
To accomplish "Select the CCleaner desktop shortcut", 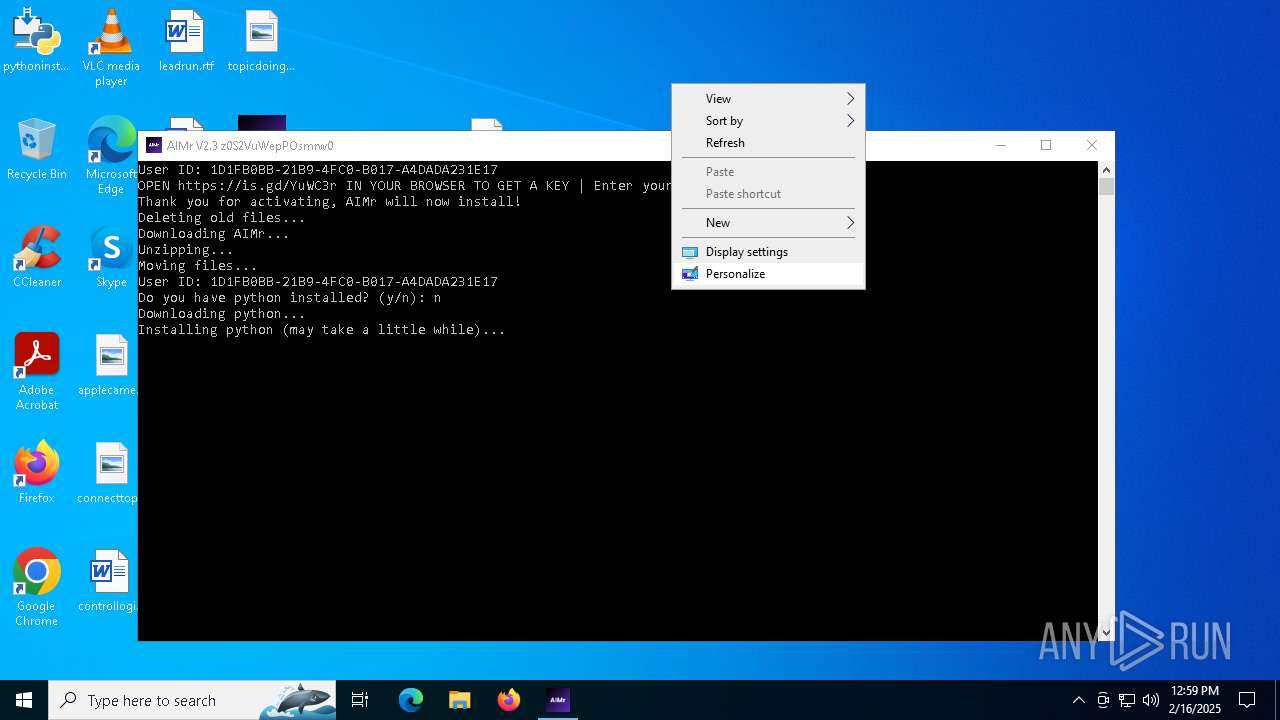I will click(x=36, y=257).
